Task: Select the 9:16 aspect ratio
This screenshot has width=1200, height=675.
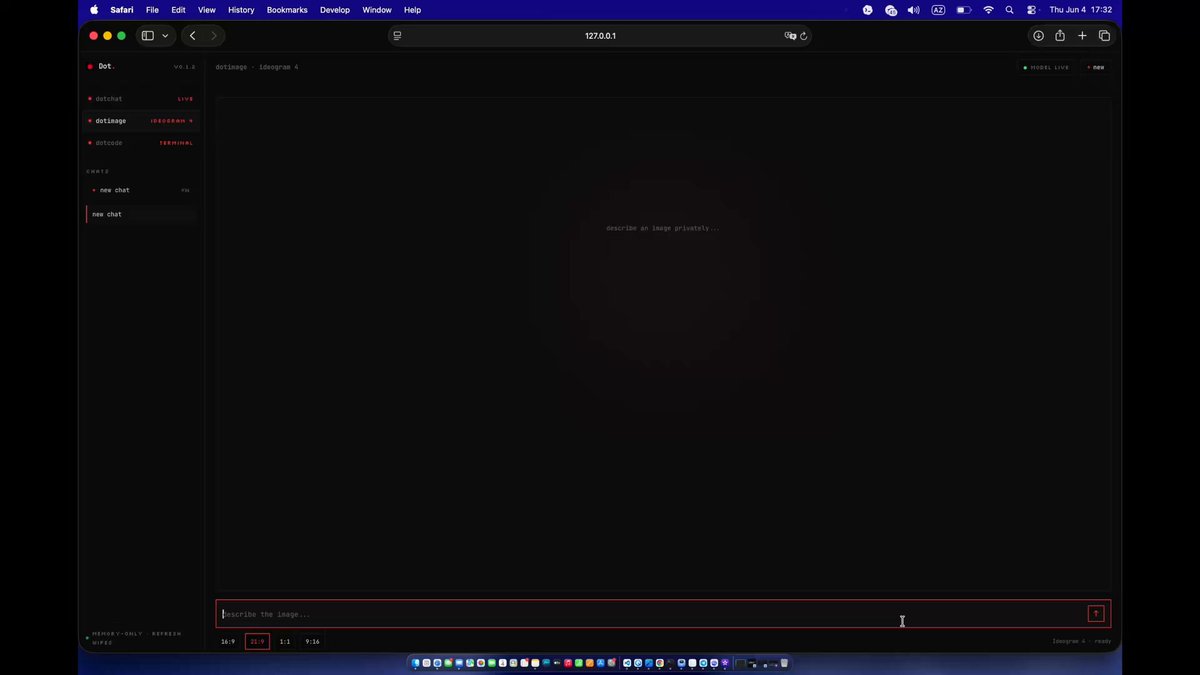Action: [x=313, y=642]
